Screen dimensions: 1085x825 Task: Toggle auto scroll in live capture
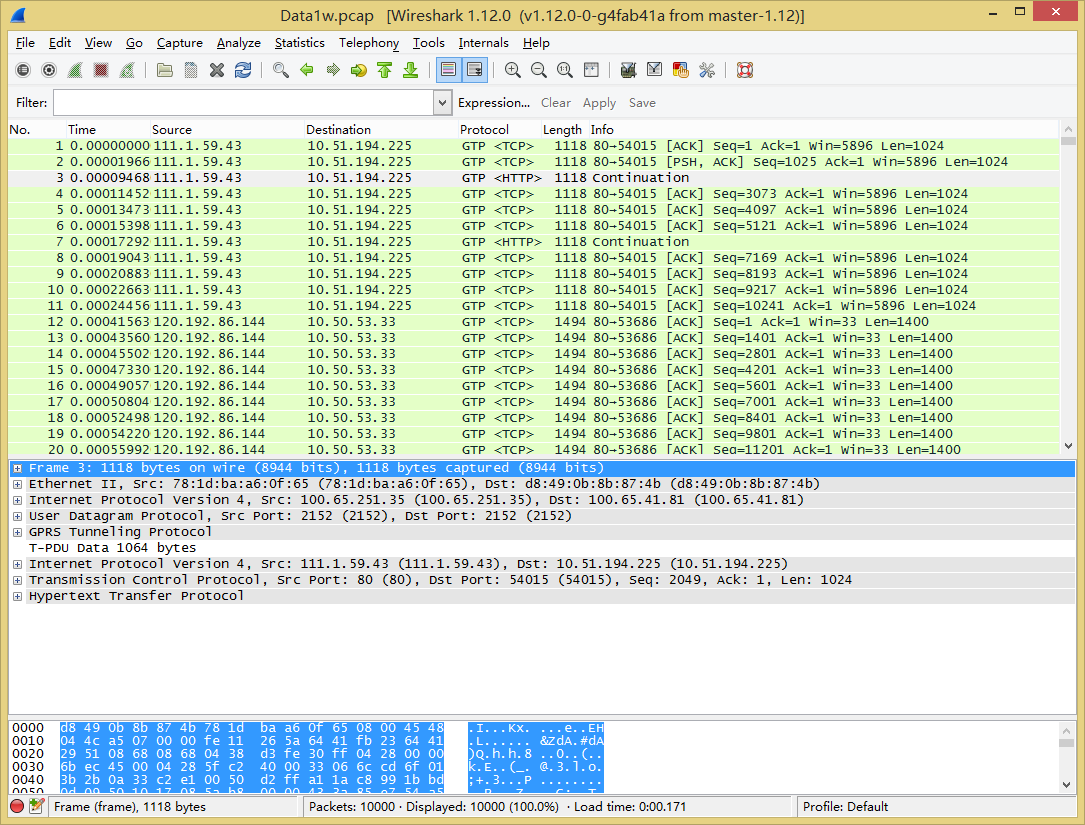point(475,70)
